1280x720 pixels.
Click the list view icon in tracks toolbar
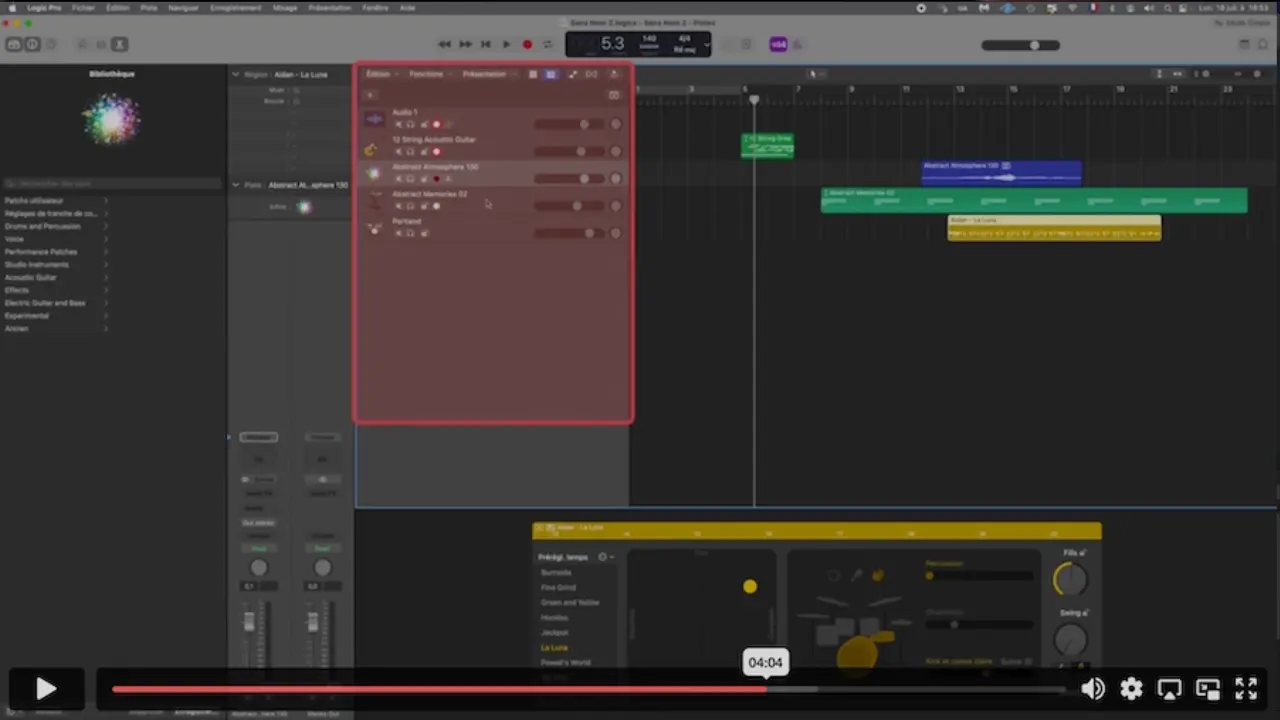click(533, 74)
